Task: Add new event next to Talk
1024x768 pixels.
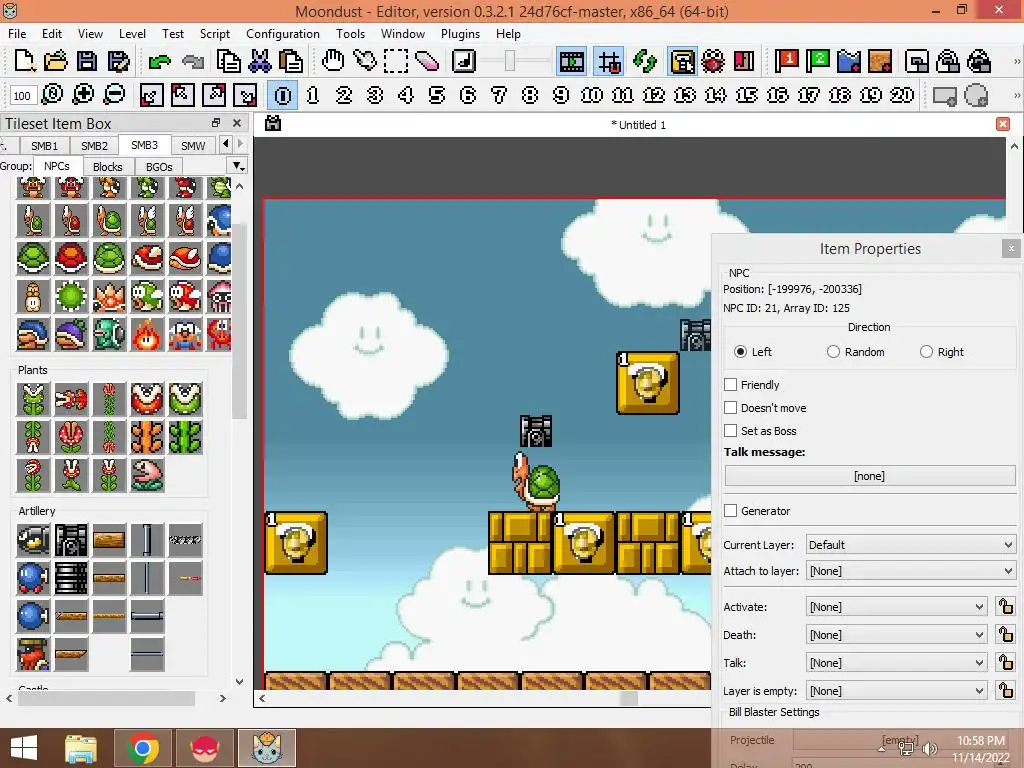Action: point(1006,663)
